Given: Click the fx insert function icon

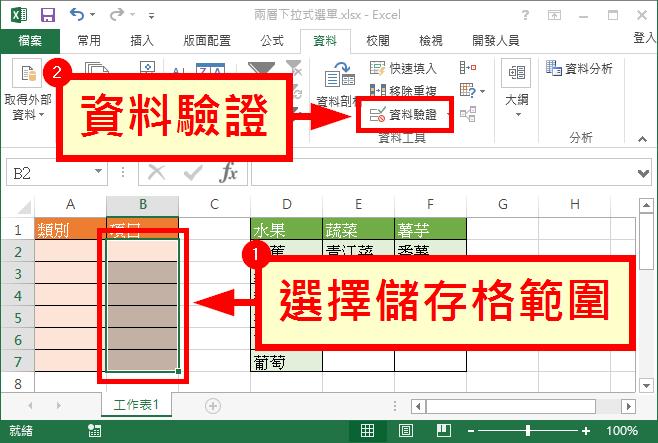Looking at the screenshot, I should (x=228, y=172).
